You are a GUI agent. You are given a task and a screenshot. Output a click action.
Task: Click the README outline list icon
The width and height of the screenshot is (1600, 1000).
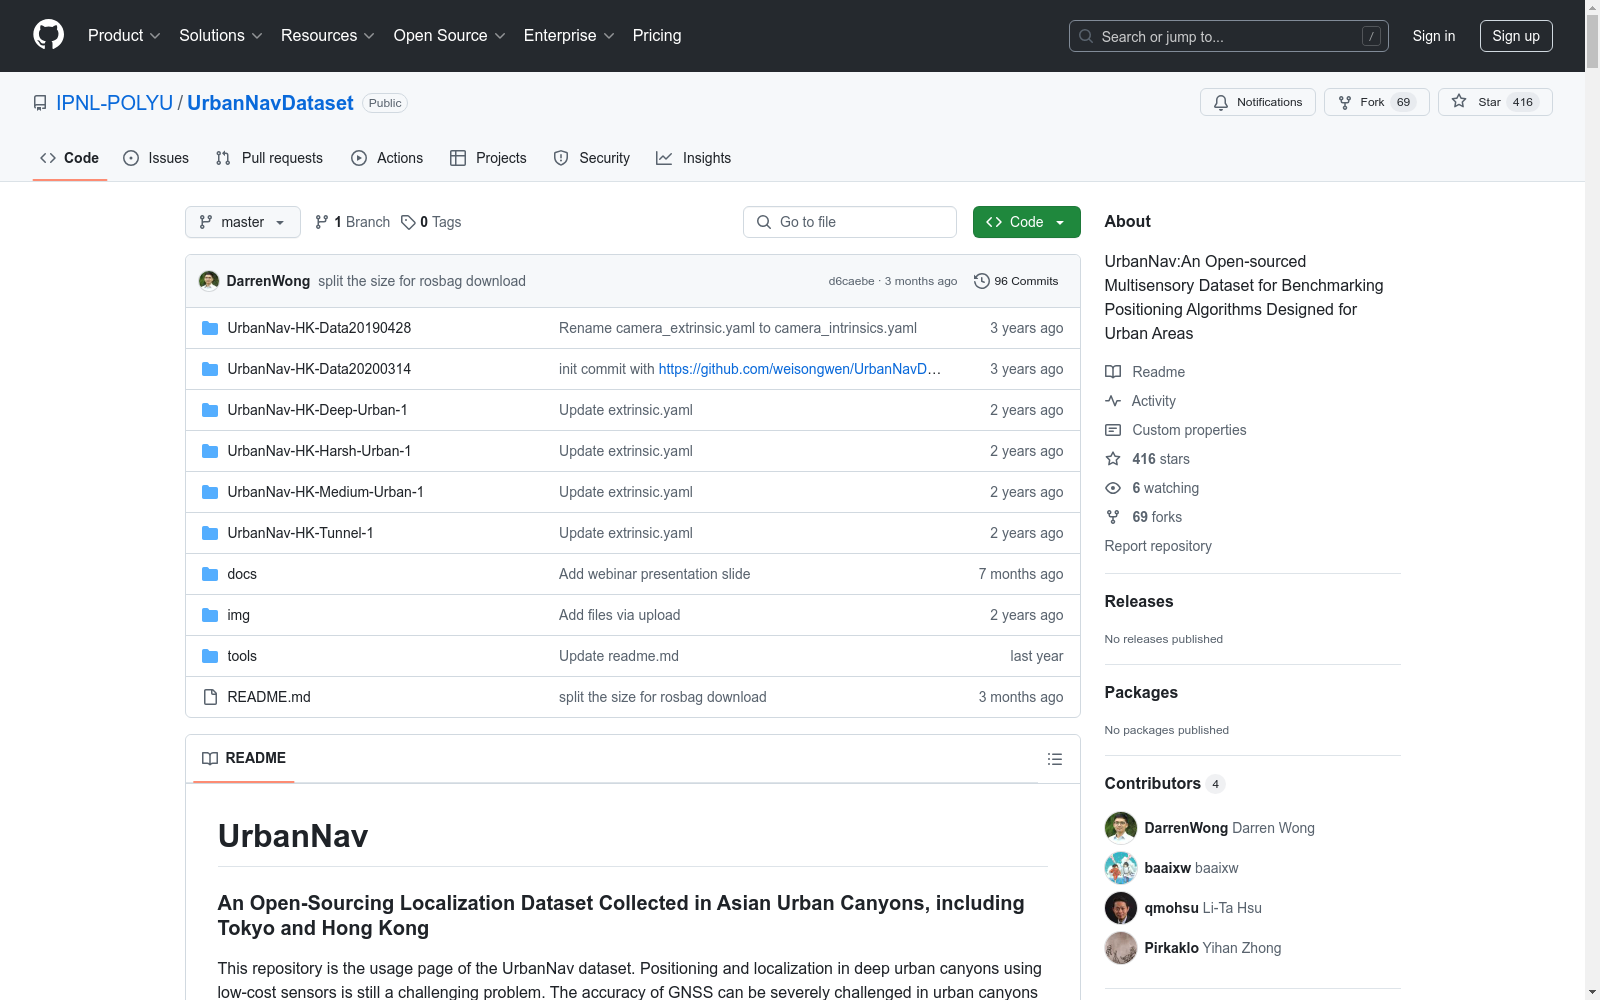(1054, 759)
